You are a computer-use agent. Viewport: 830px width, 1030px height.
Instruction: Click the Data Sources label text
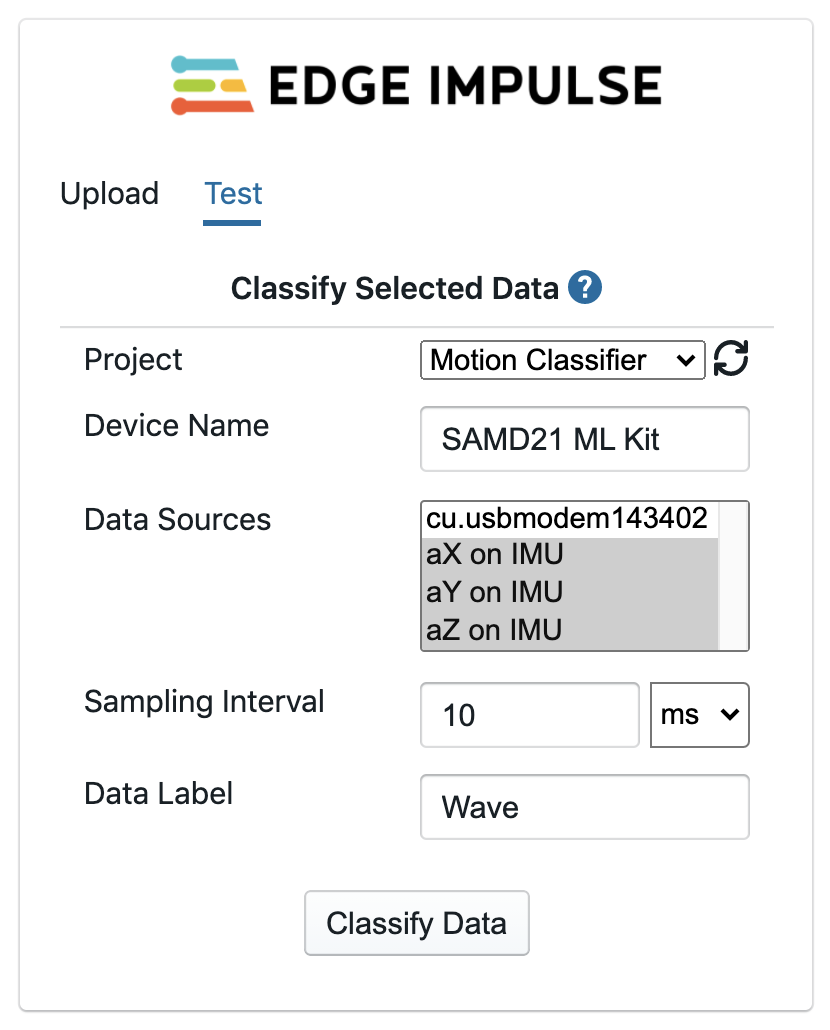coord(177,520)
